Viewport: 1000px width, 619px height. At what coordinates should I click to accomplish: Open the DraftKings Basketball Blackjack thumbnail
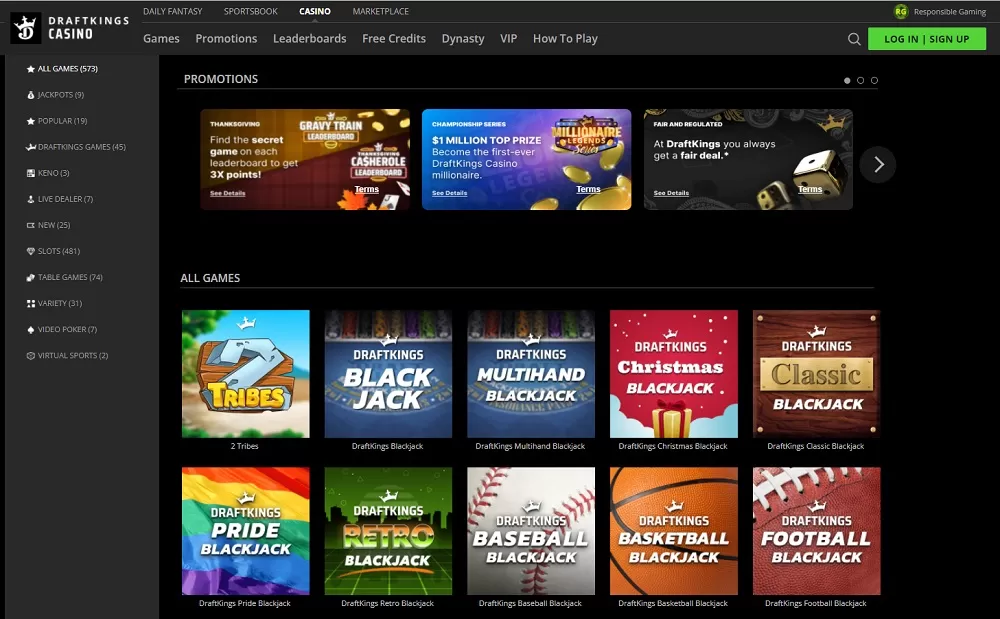point(674,531)
